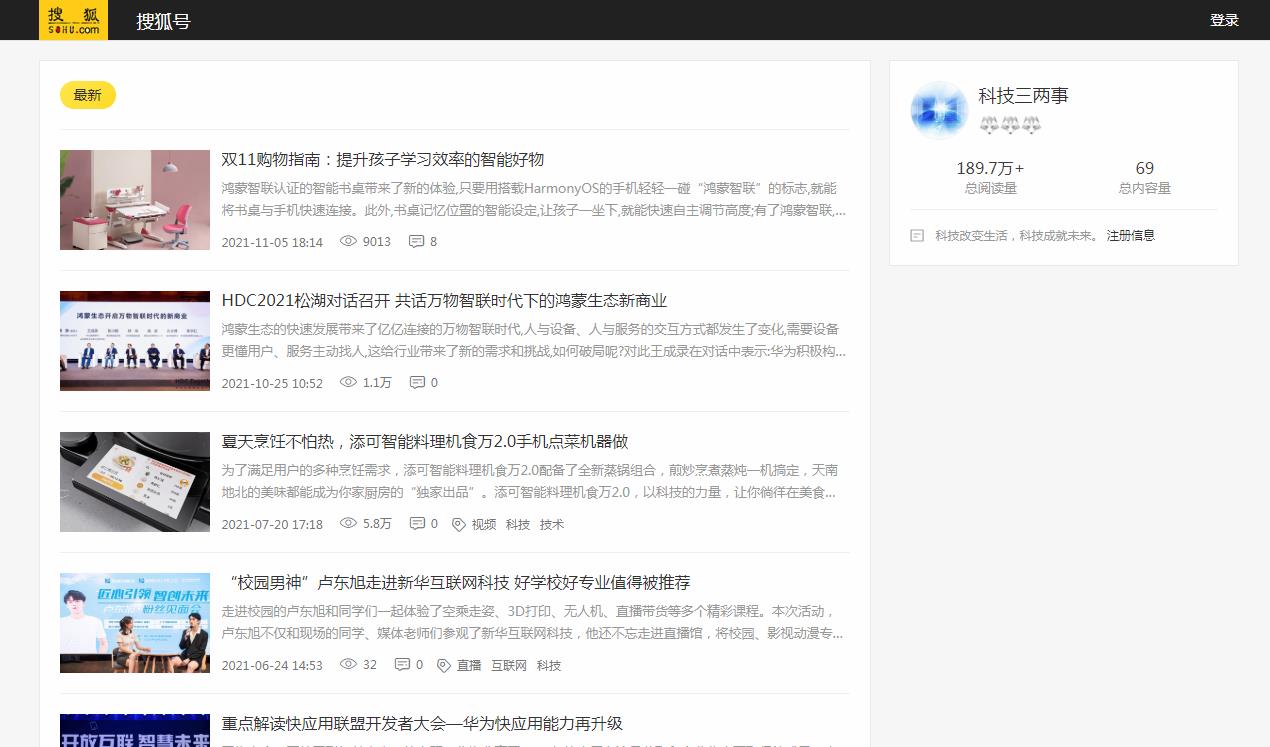The width and height of the screenshot is (1270, 747).
Task: Click comment icon on the 2021-10-25 article
Action: coord(417,382)
